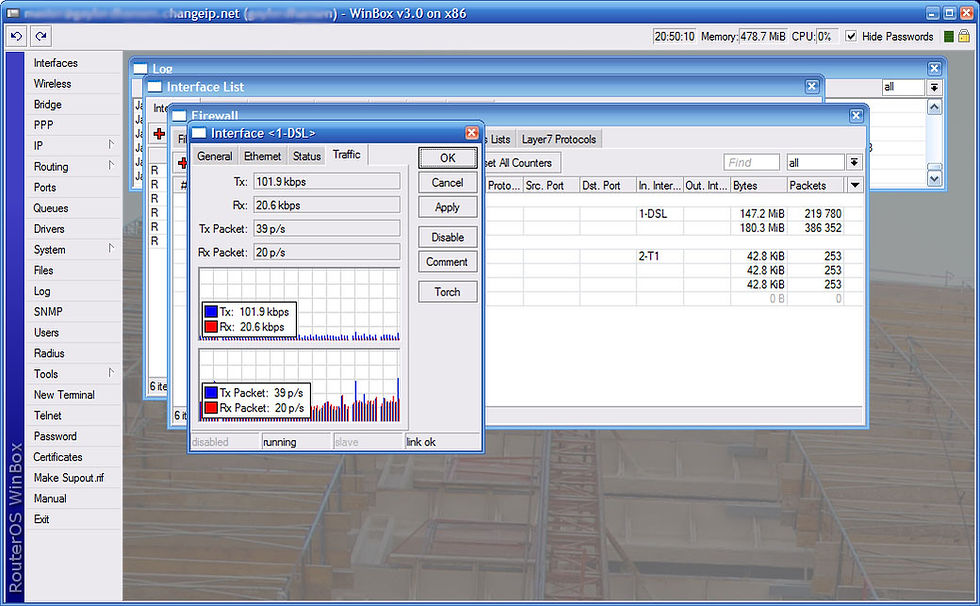Click the Src. Port column header

[x=551, y=186]
